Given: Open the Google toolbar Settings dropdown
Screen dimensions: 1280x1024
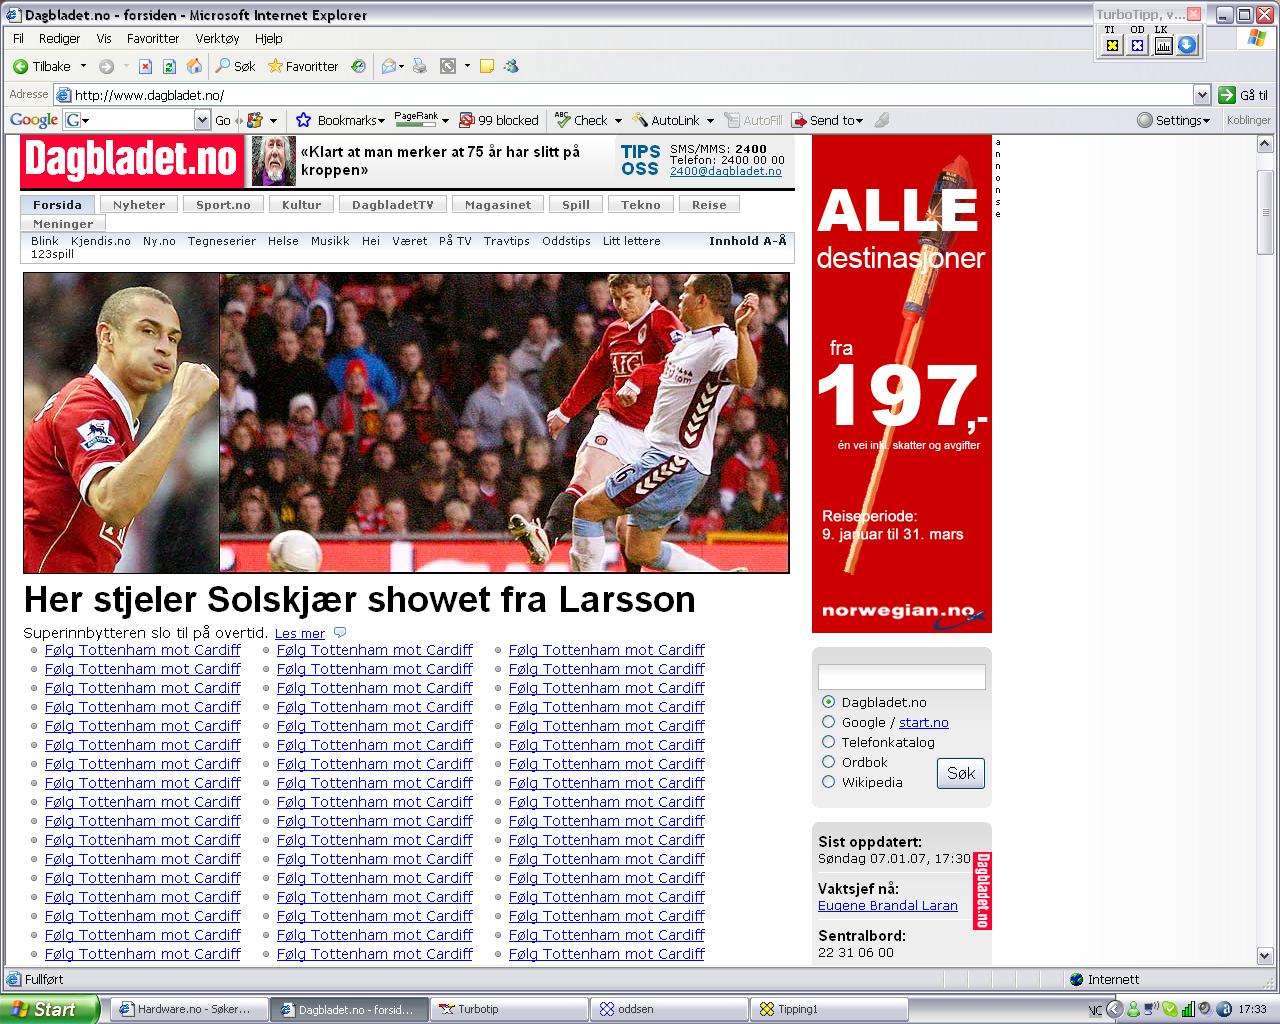Looking at the screenshot, I should 1206,121.
